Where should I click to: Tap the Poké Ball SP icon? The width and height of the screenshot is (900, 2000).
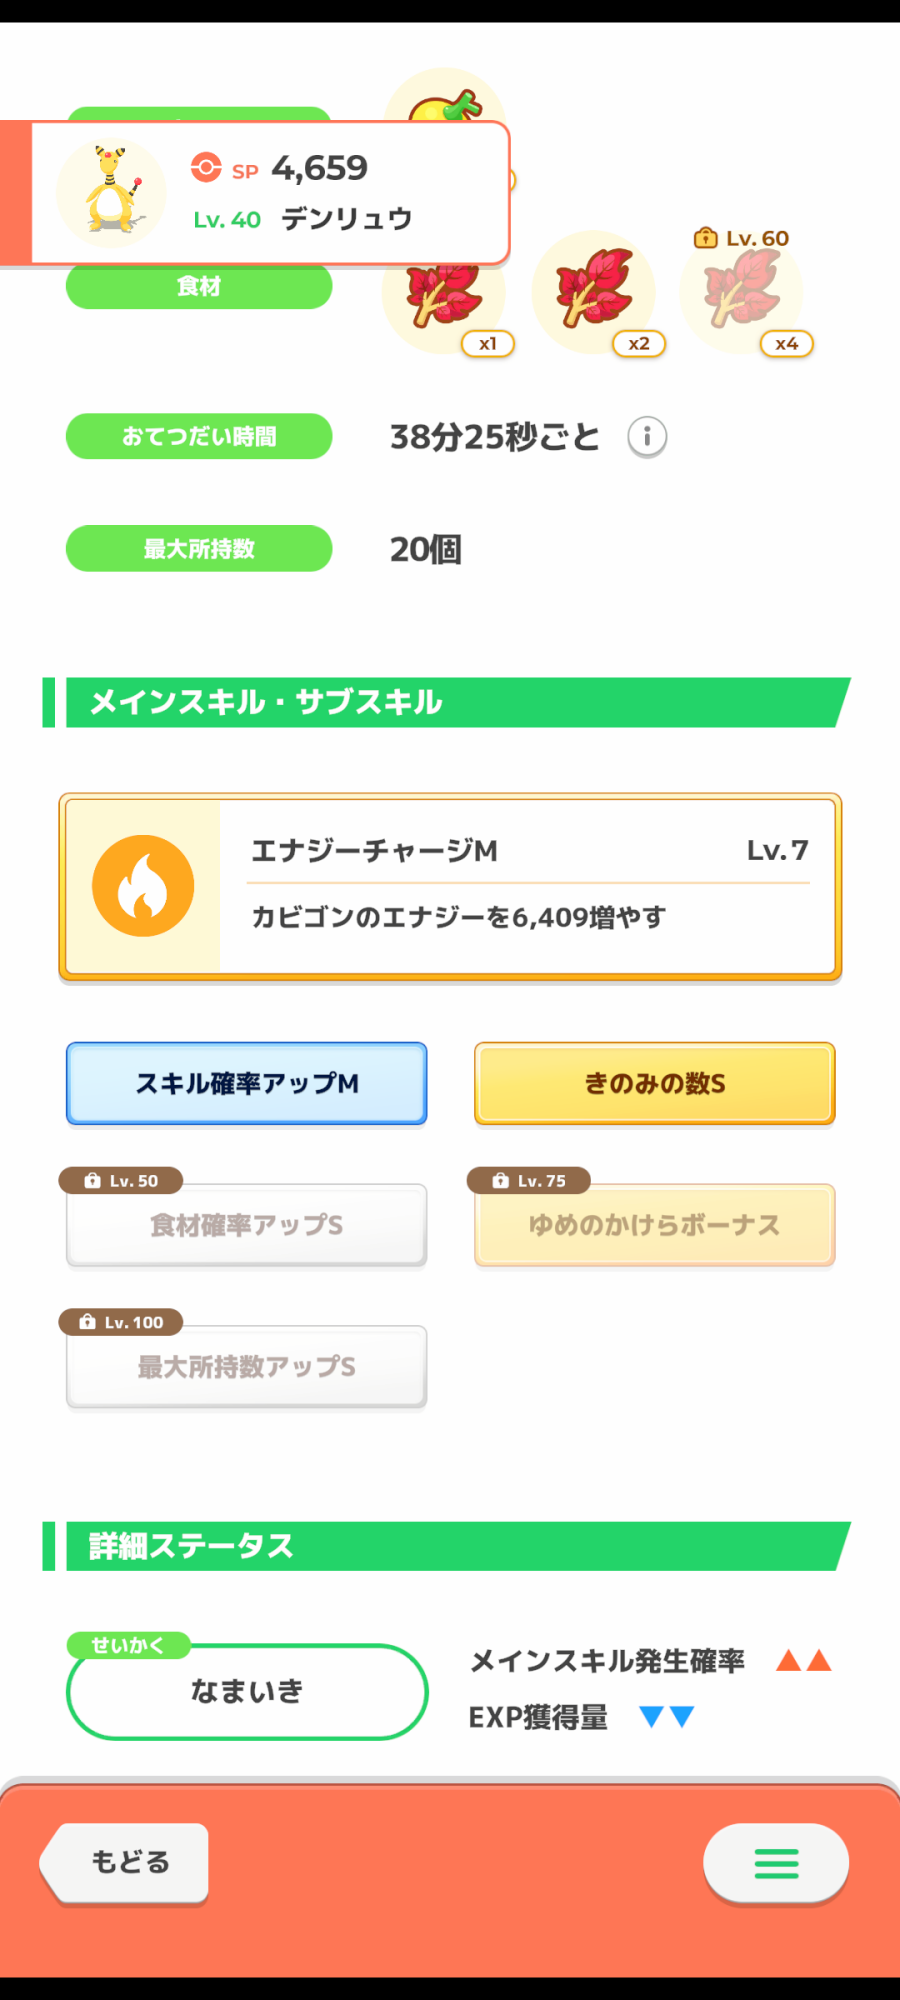pos(206,167)
